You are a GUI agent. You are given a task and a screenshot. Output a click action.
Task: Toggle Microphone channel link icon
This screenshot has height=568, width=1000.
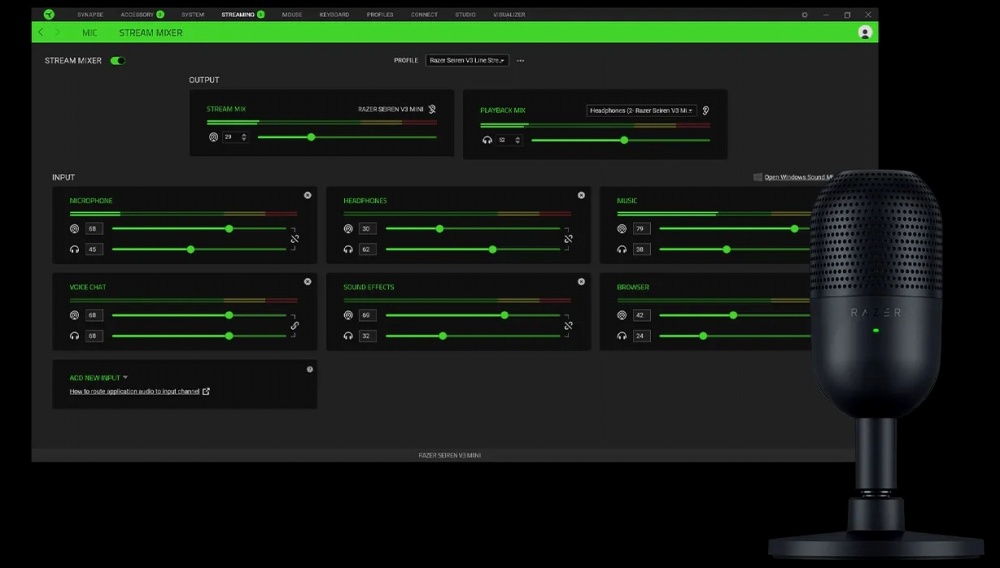coord(295,239)
